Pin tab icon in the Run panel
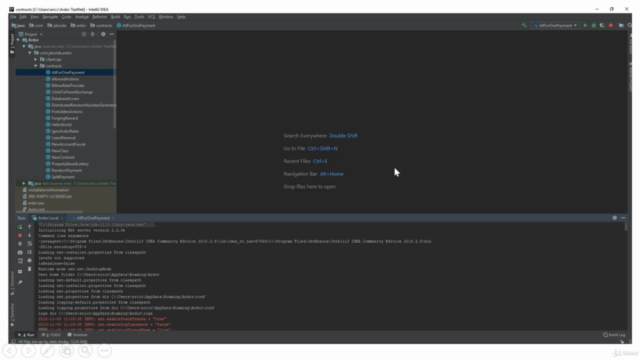Screen dimensions: 640x360 [20, 282]
